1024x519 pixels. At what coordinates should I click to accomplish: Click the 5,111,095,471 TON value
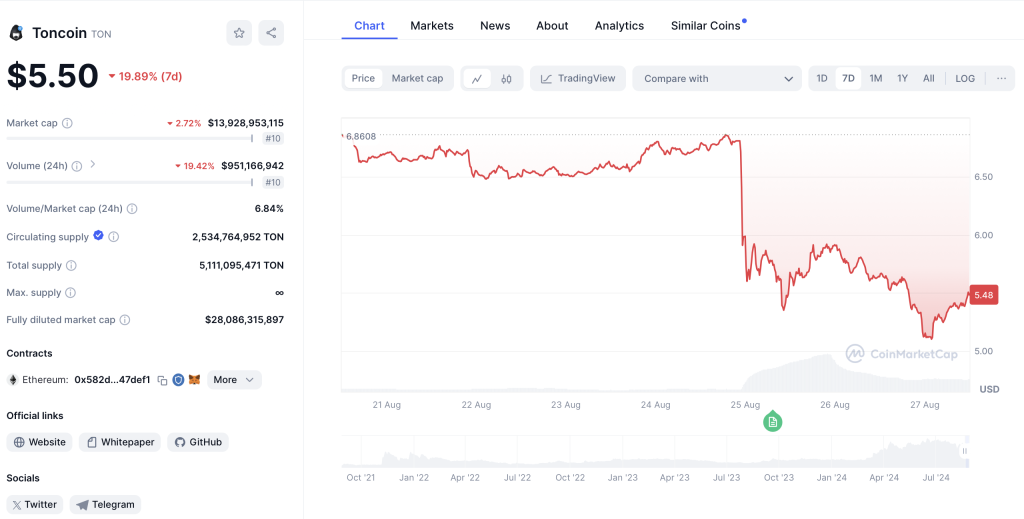[x=242, y=266]
